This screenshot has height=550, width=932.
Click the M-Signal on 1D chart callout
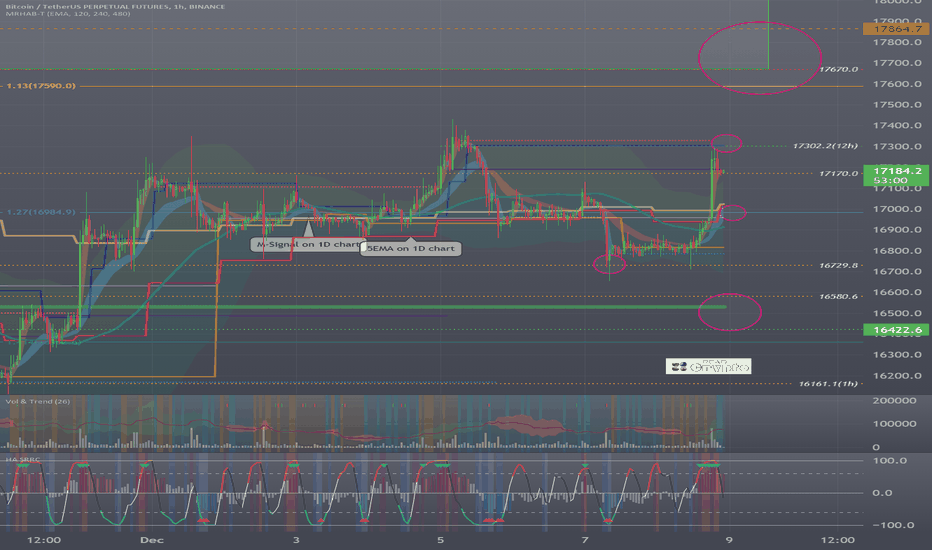[x=308, y=244]
